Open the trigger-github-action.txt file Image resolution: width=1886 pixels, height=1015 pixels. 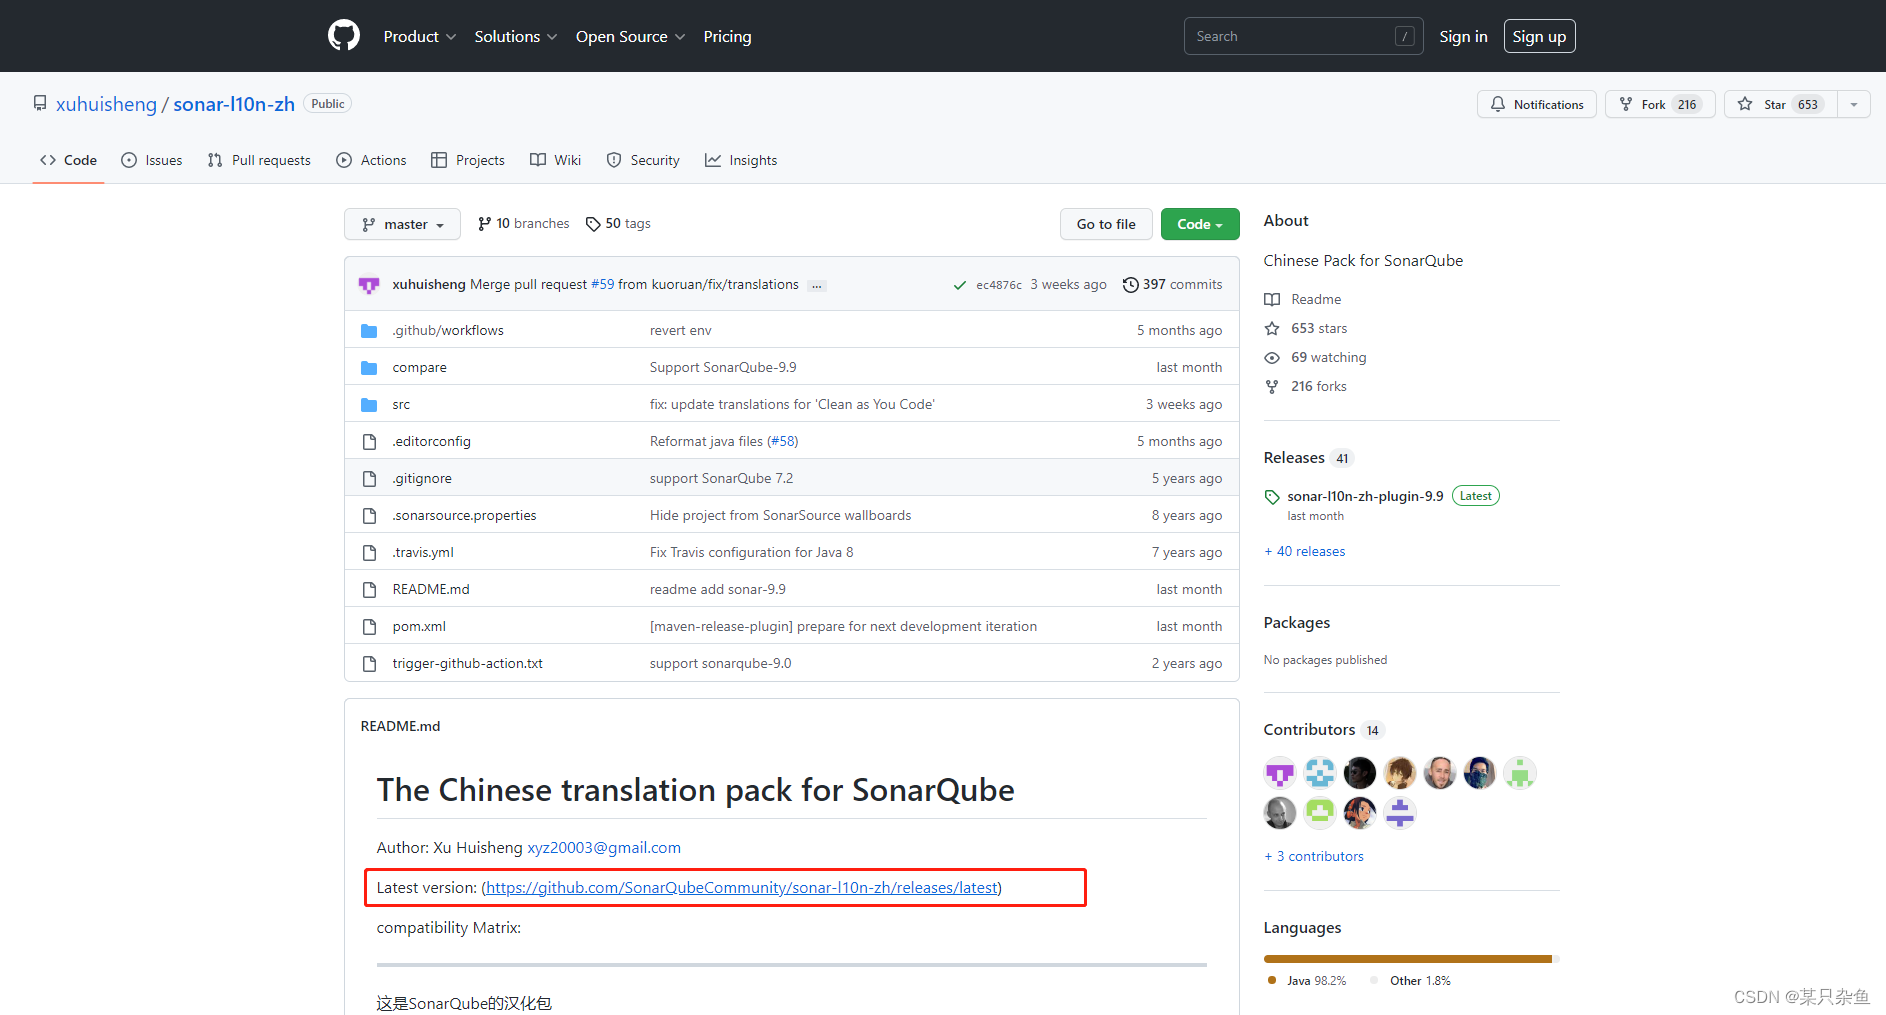coord(467,663)
